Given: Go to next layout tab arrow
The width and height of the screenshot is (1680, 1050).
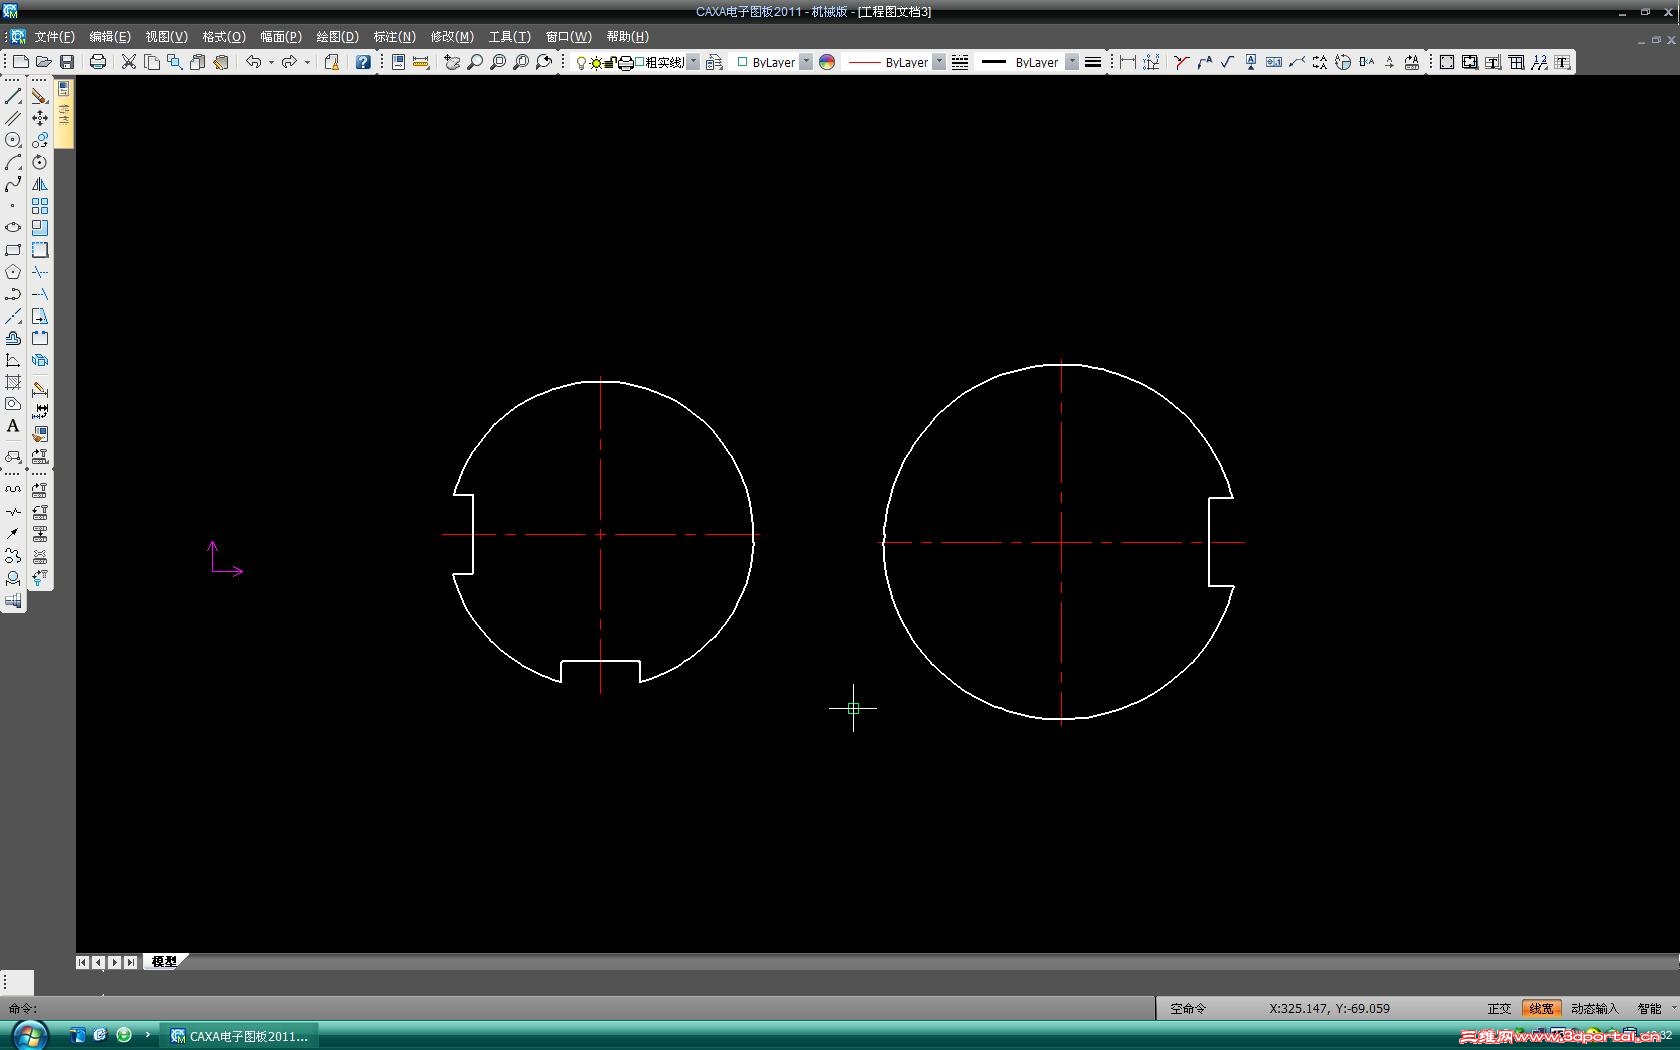Looking at the screenshot, I should tap(114, 962).
